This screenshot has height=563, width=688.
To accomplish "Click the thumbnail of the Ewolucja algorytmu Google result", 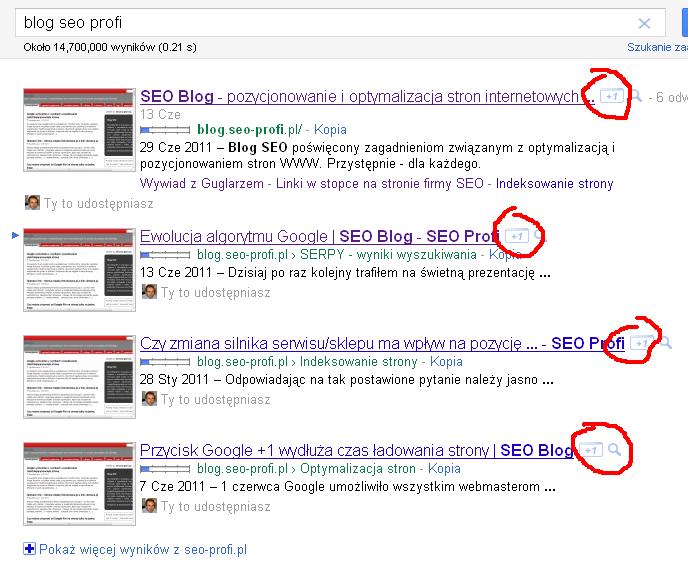I will (79, 270).
